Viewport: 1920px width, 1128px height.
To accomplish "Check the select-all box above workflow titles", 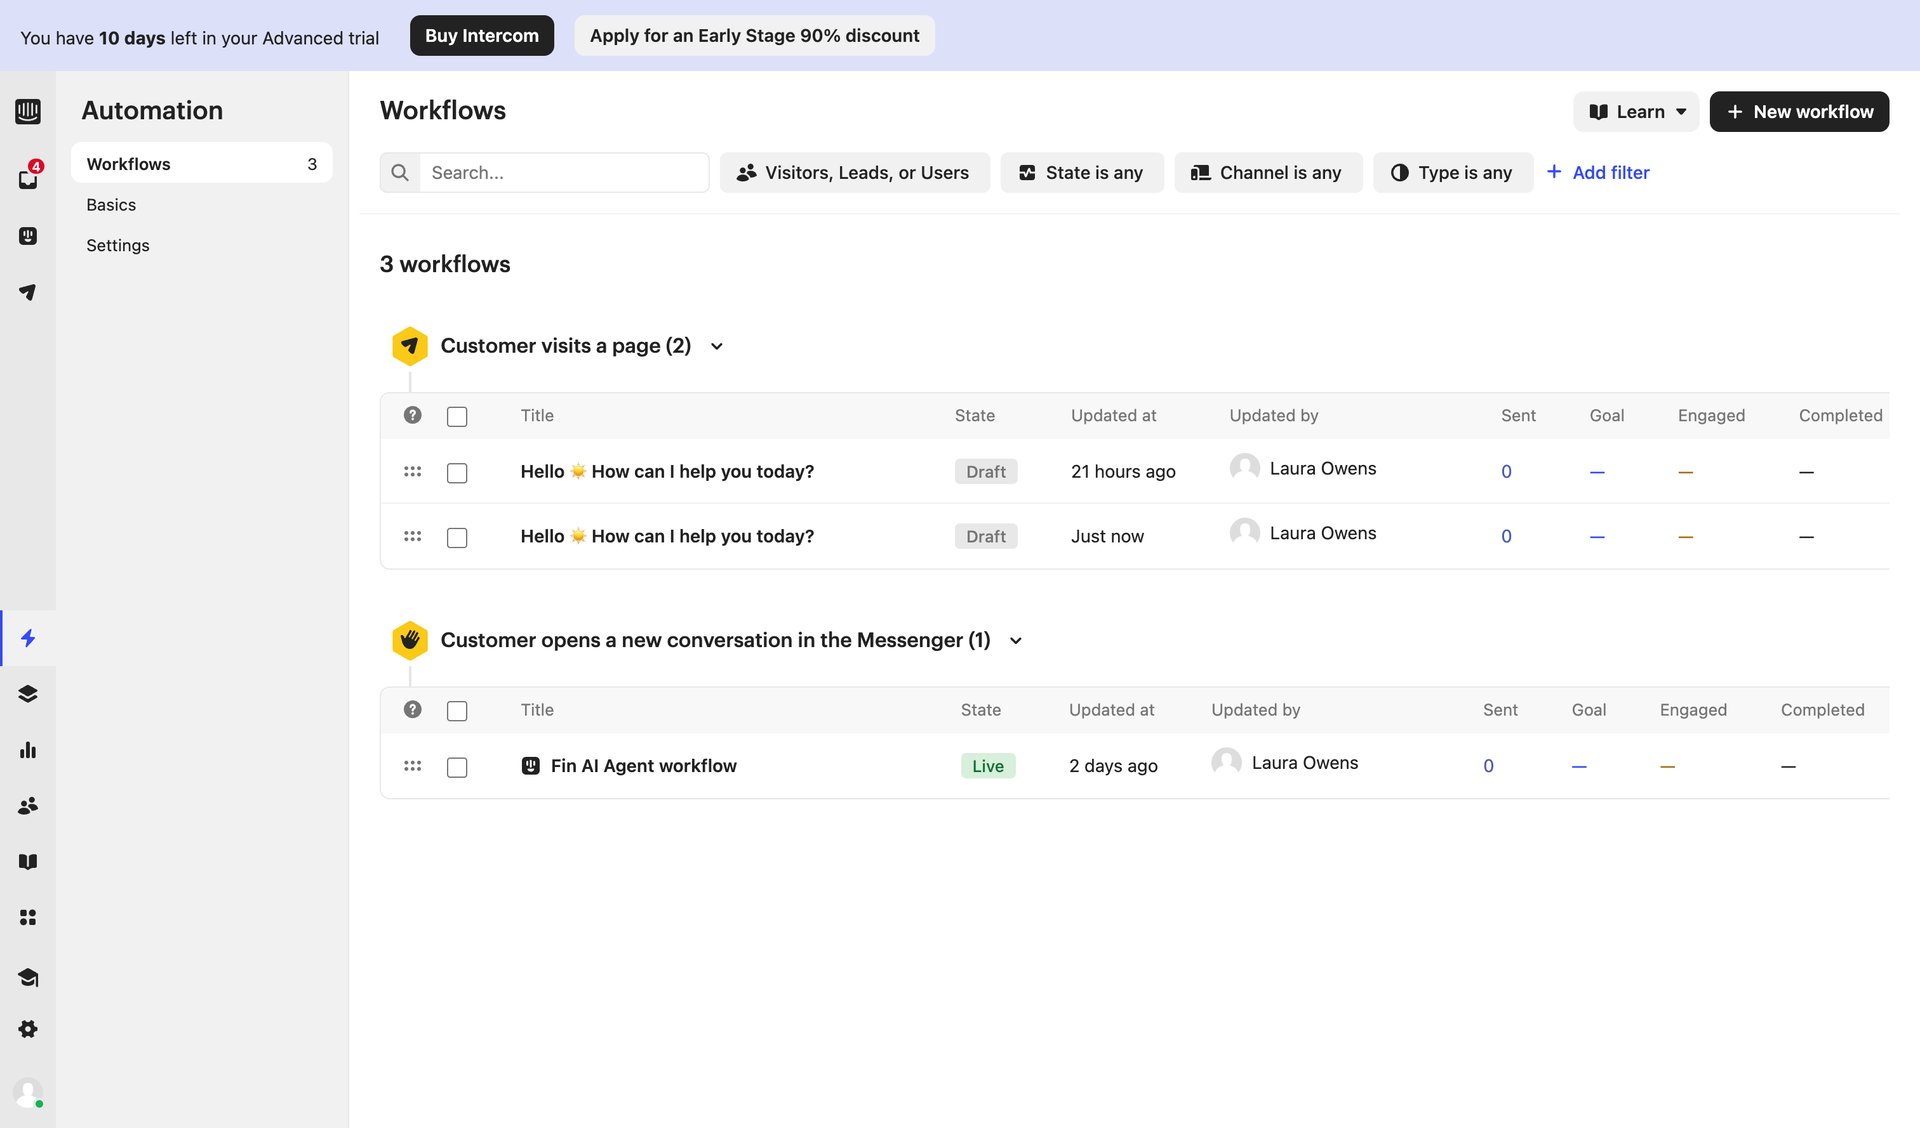I will tap(457, 415).
